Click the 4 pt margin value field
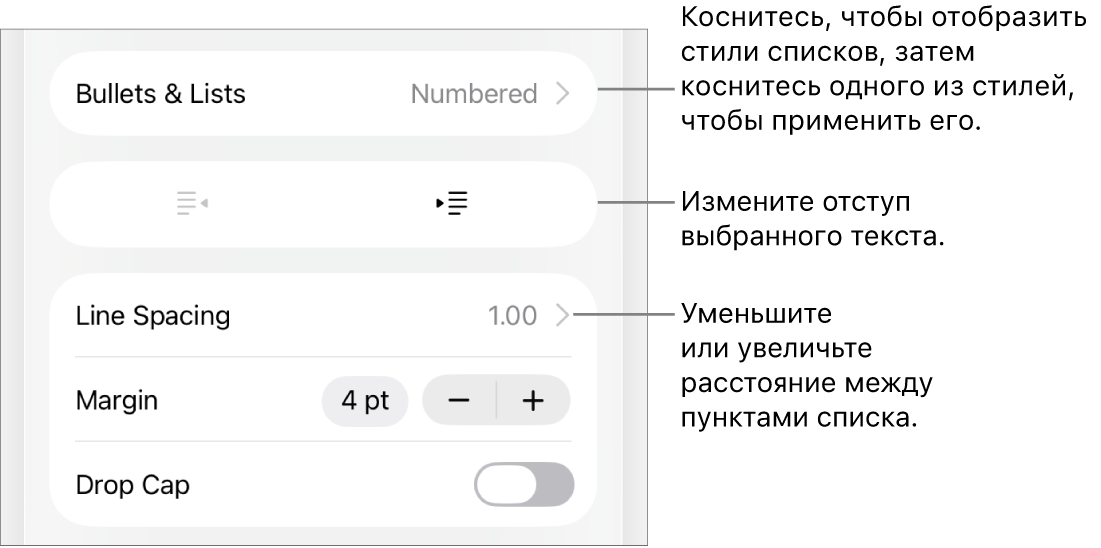This screenshot has height=548, width=1101. coord(365,401)
